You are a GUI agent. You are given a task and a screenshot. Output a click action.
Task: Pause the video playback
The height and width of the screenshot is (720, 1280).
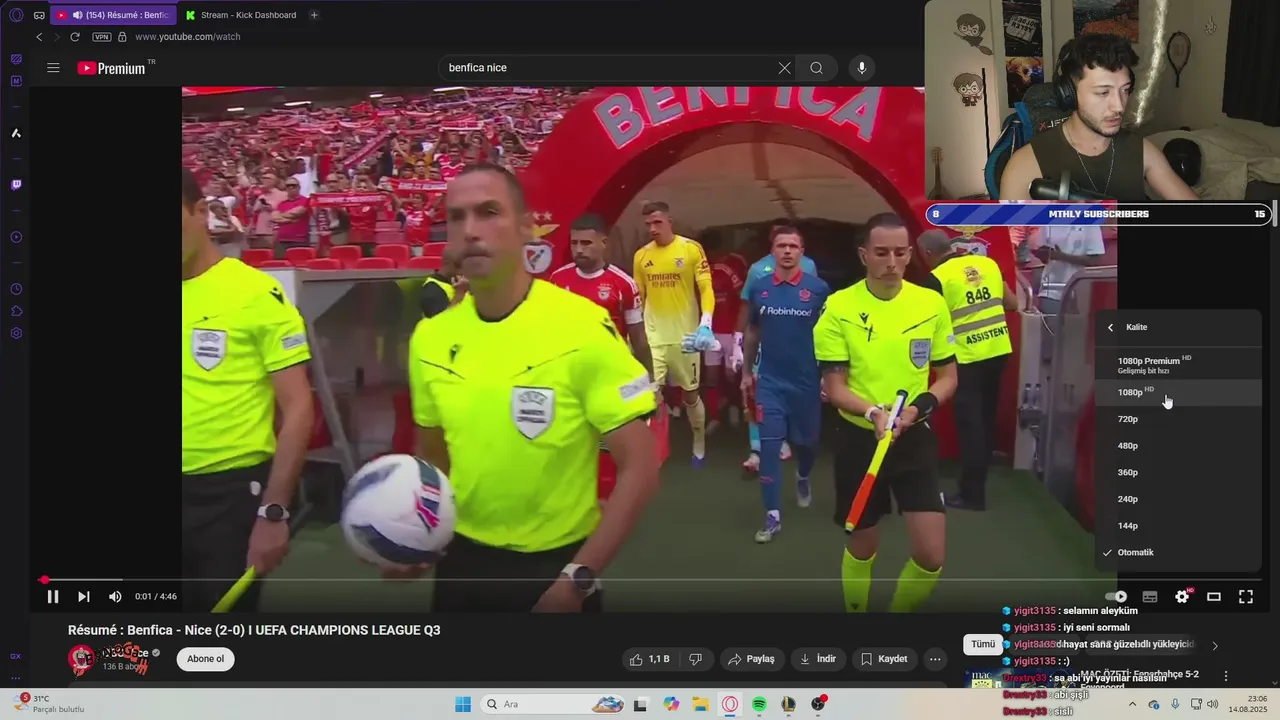point(53,597)
